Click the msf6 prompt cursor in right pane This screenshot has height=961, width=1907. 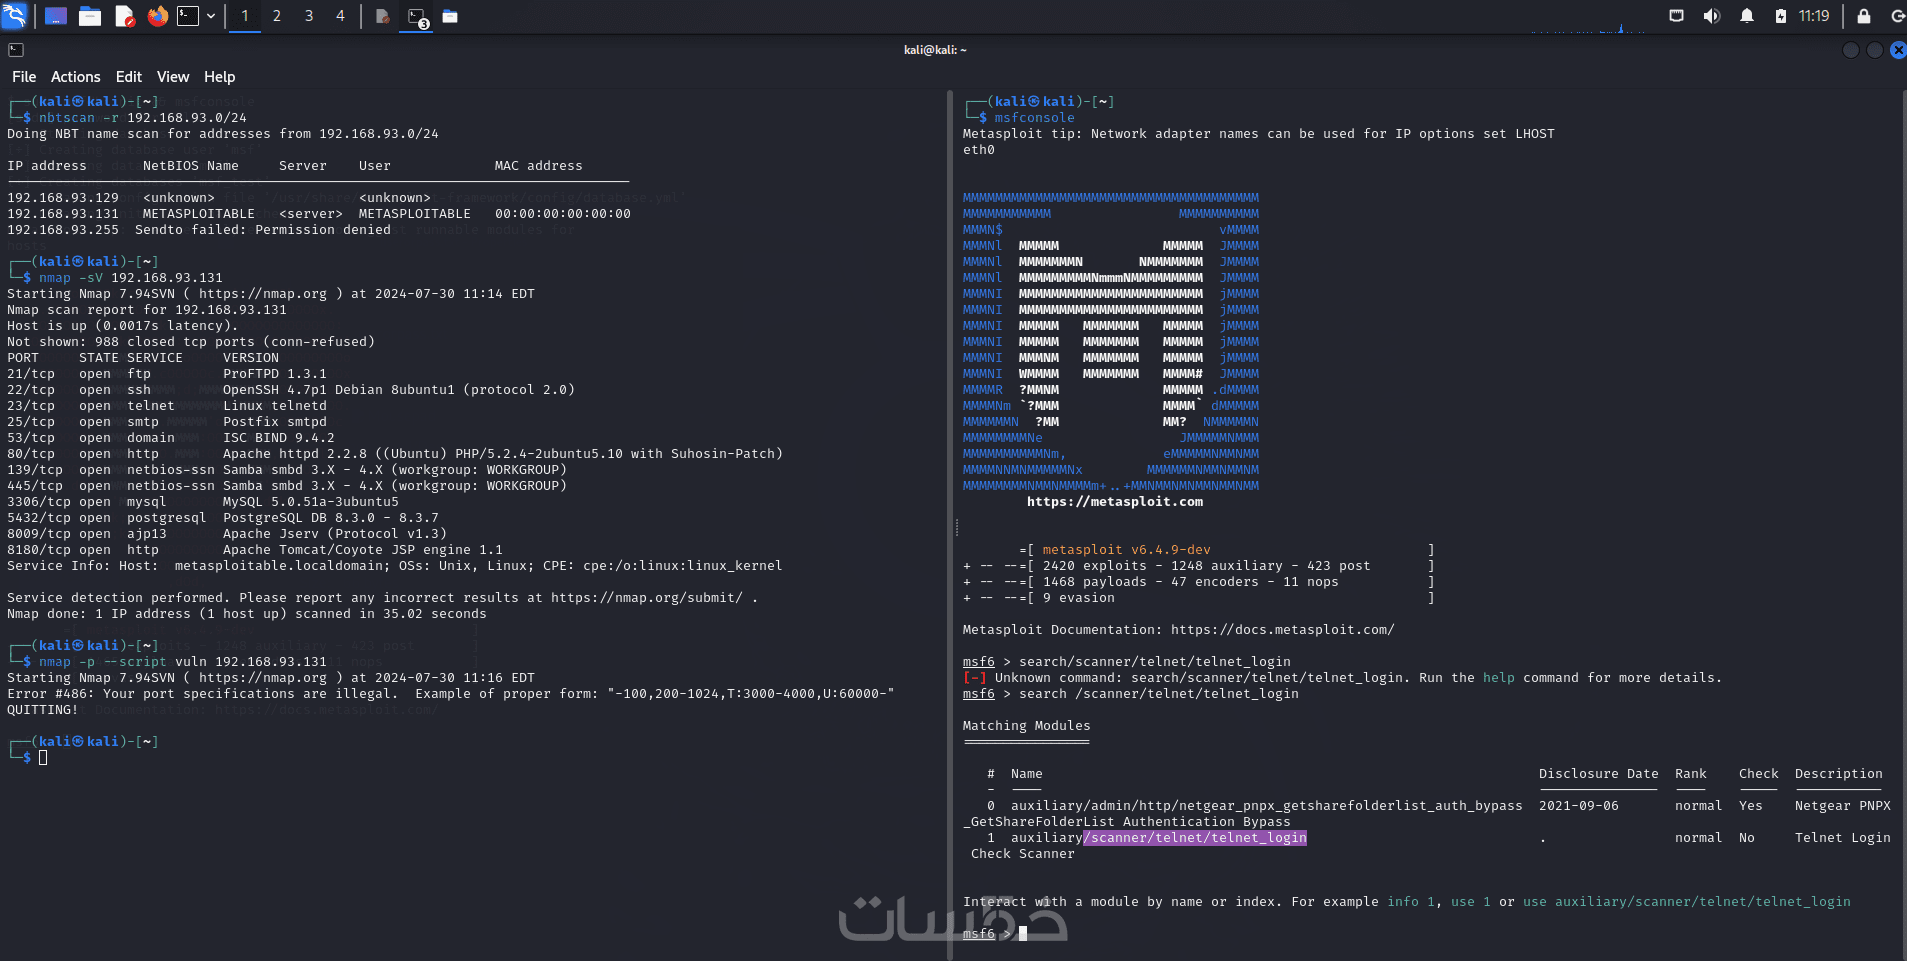1023,934
